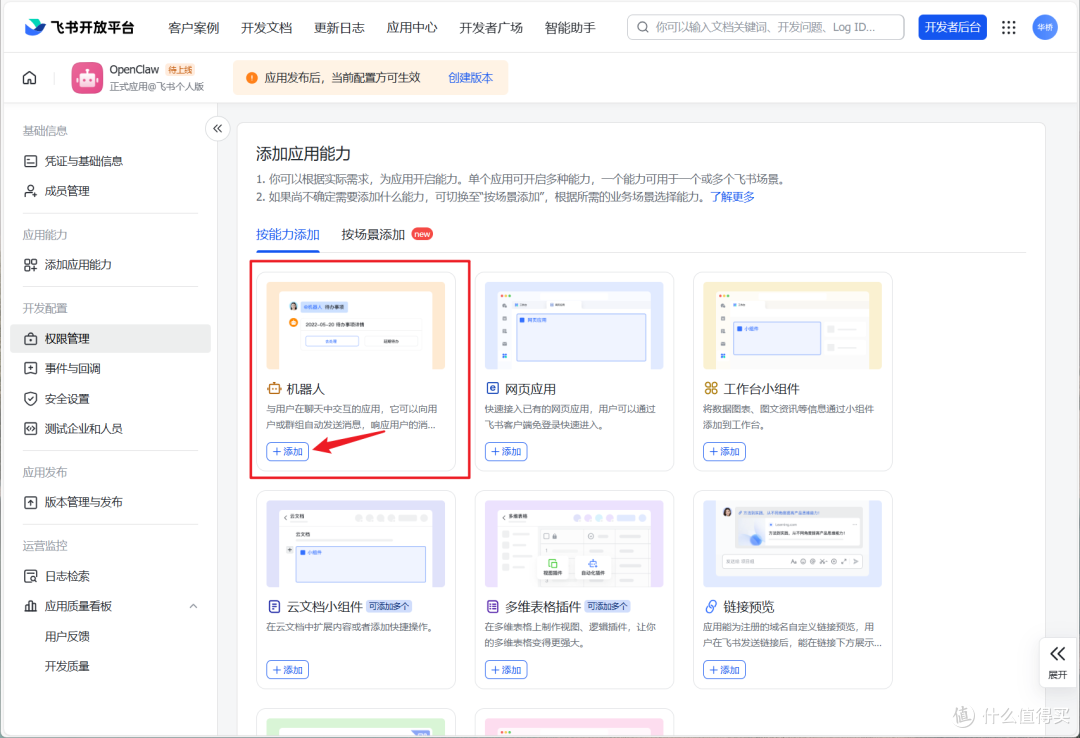This screenshot has height=738, width=1080.
Task: Add the 机器人 capability
Action: point(287,451)
